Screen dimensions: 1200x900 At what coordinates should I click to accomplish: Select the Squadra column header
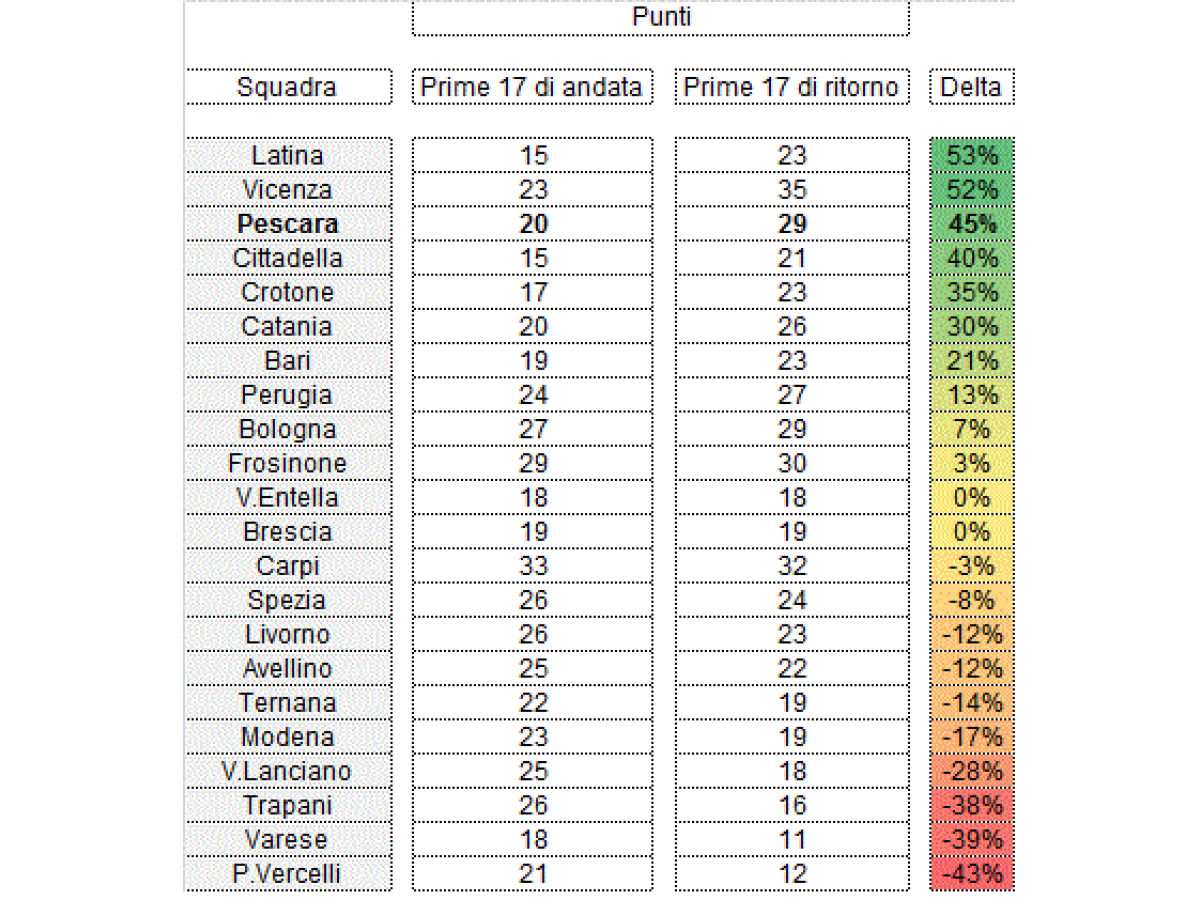pos(287,87)
